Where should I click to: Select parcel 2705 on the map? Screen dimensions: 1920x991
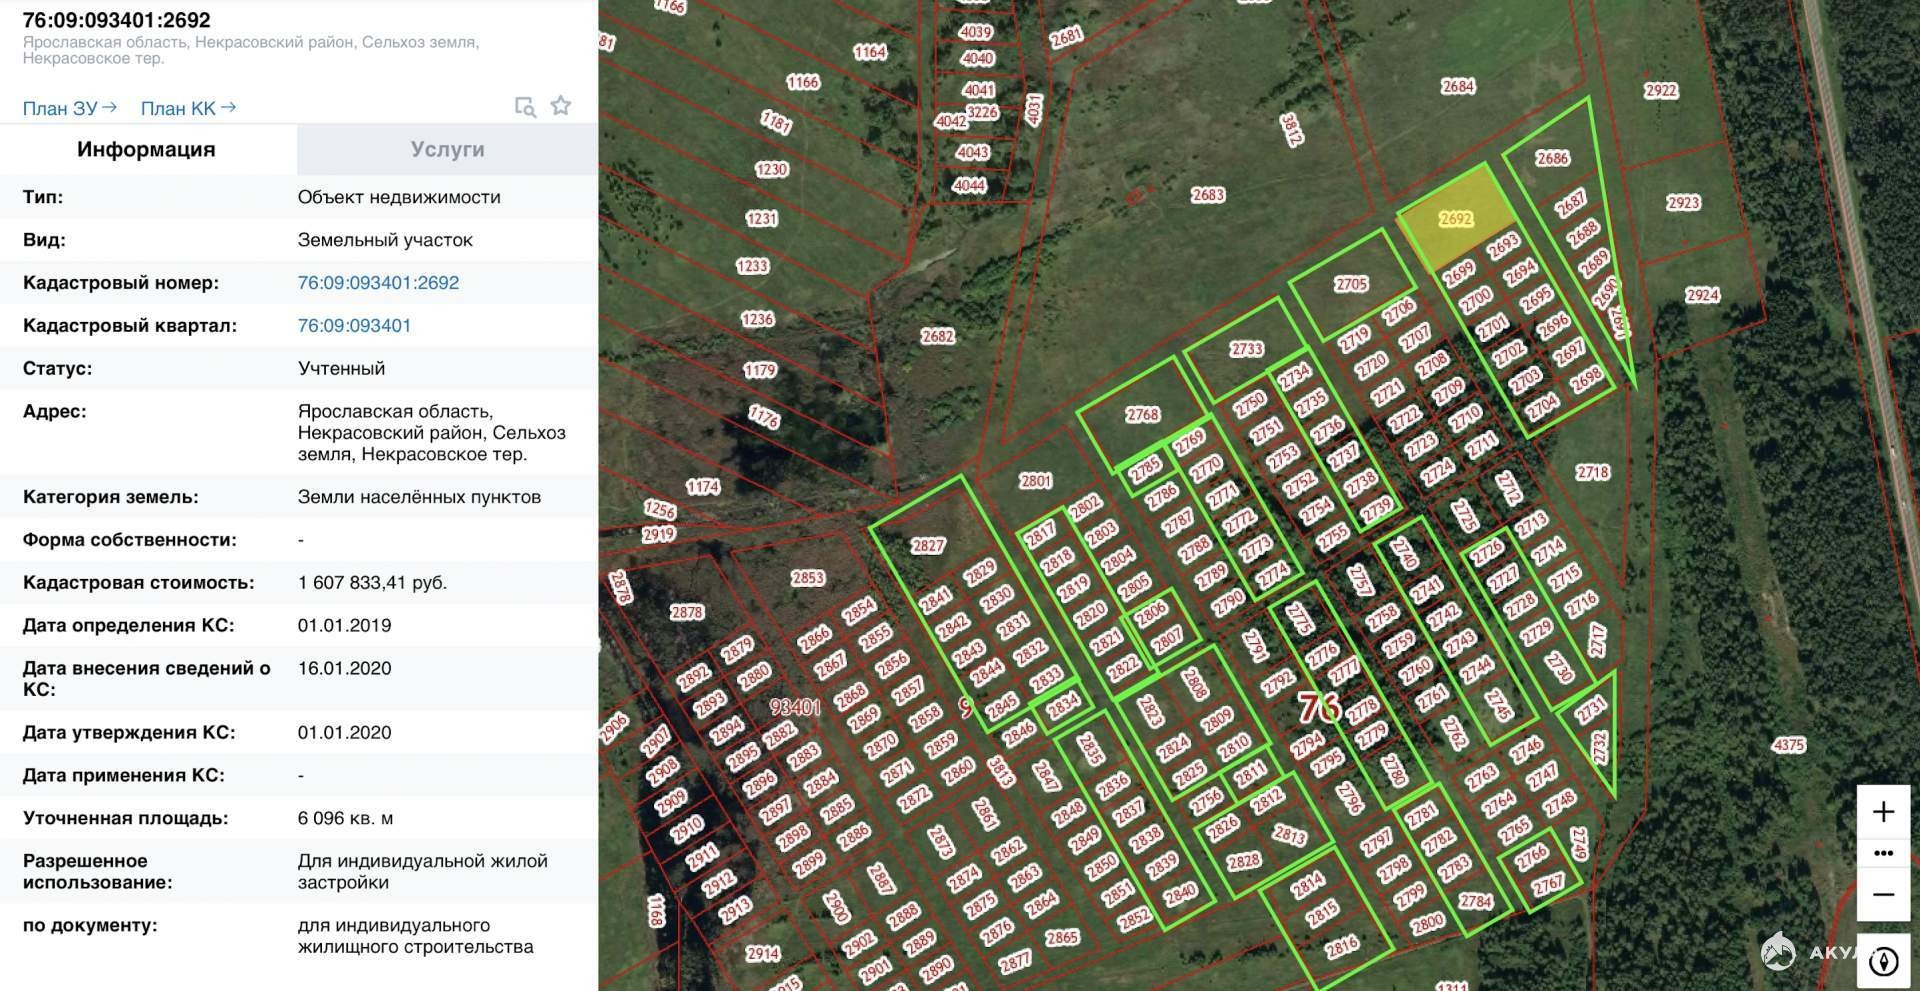pos(1350,284)
